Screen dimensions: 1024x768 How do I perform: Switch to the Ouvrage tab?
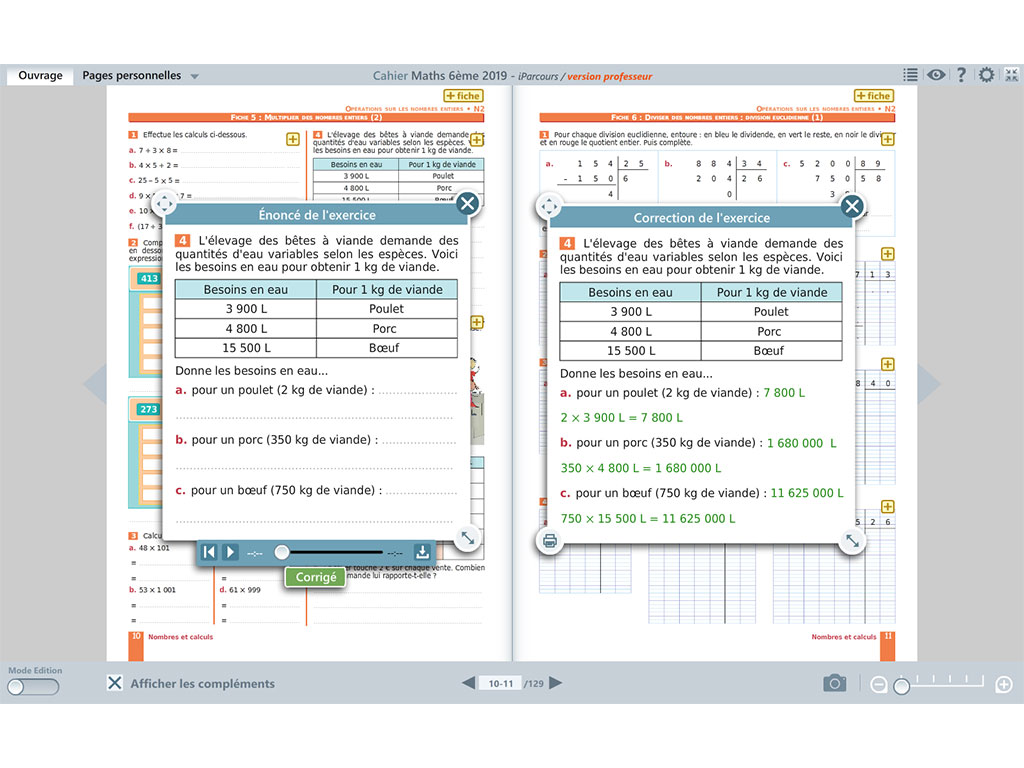click(x=40, y=76)
